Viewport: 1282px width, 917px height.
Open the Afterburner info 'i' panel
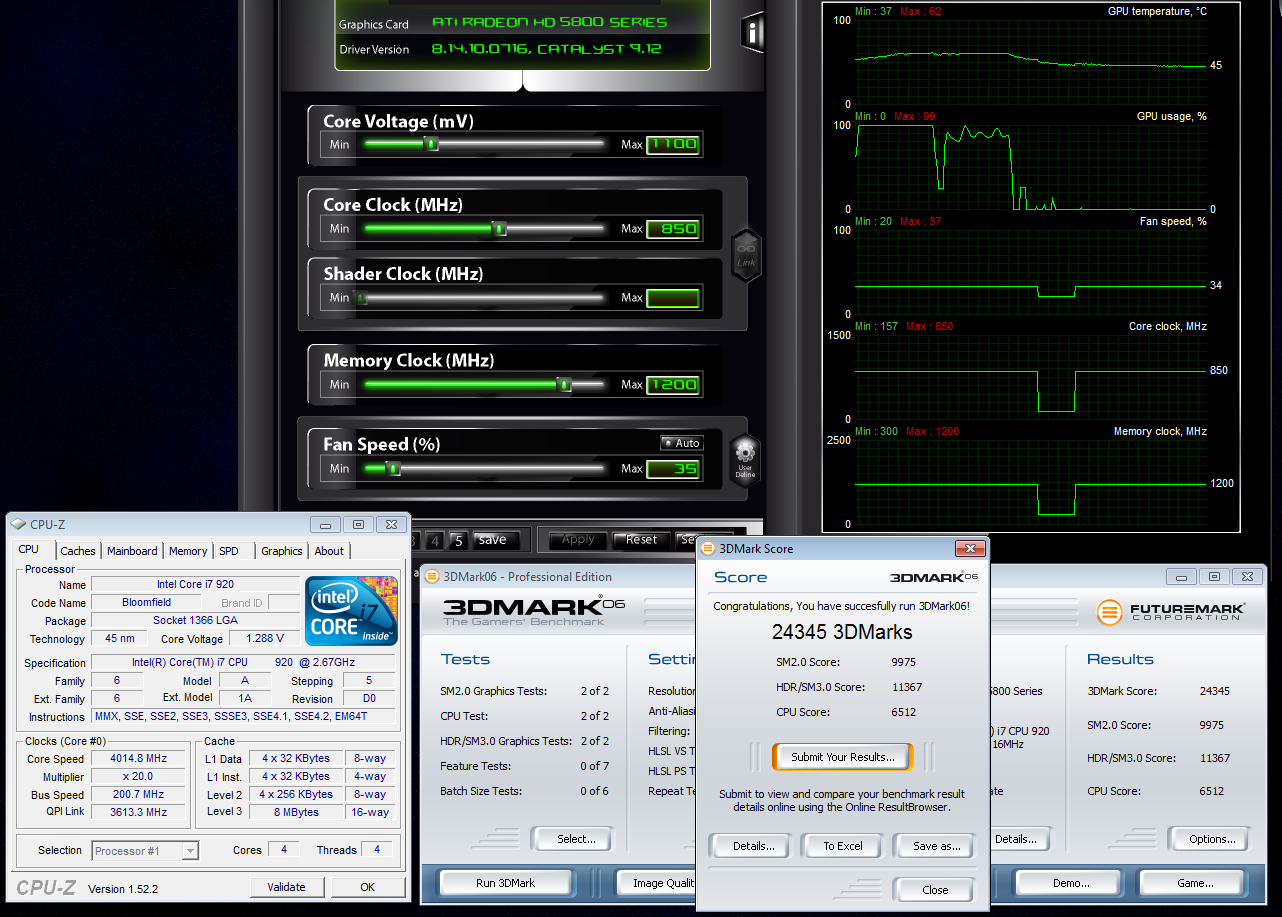pyautogui.click(x=752, y=32)
